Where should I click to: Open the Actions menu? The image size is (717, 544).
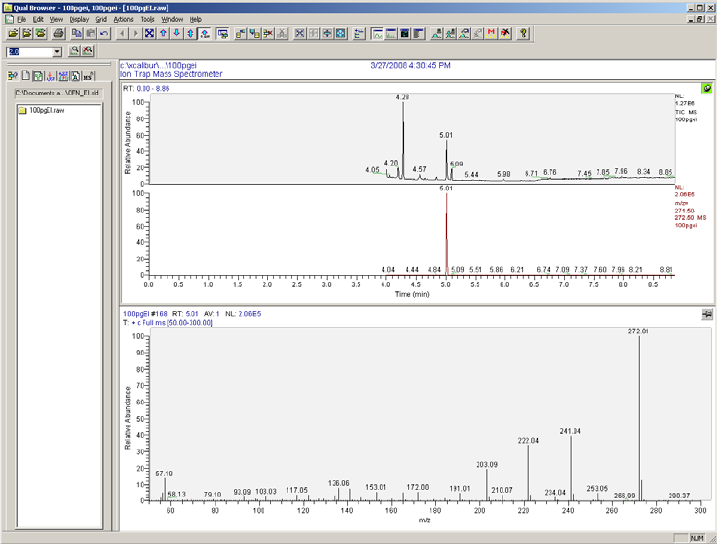coord(123,19)
